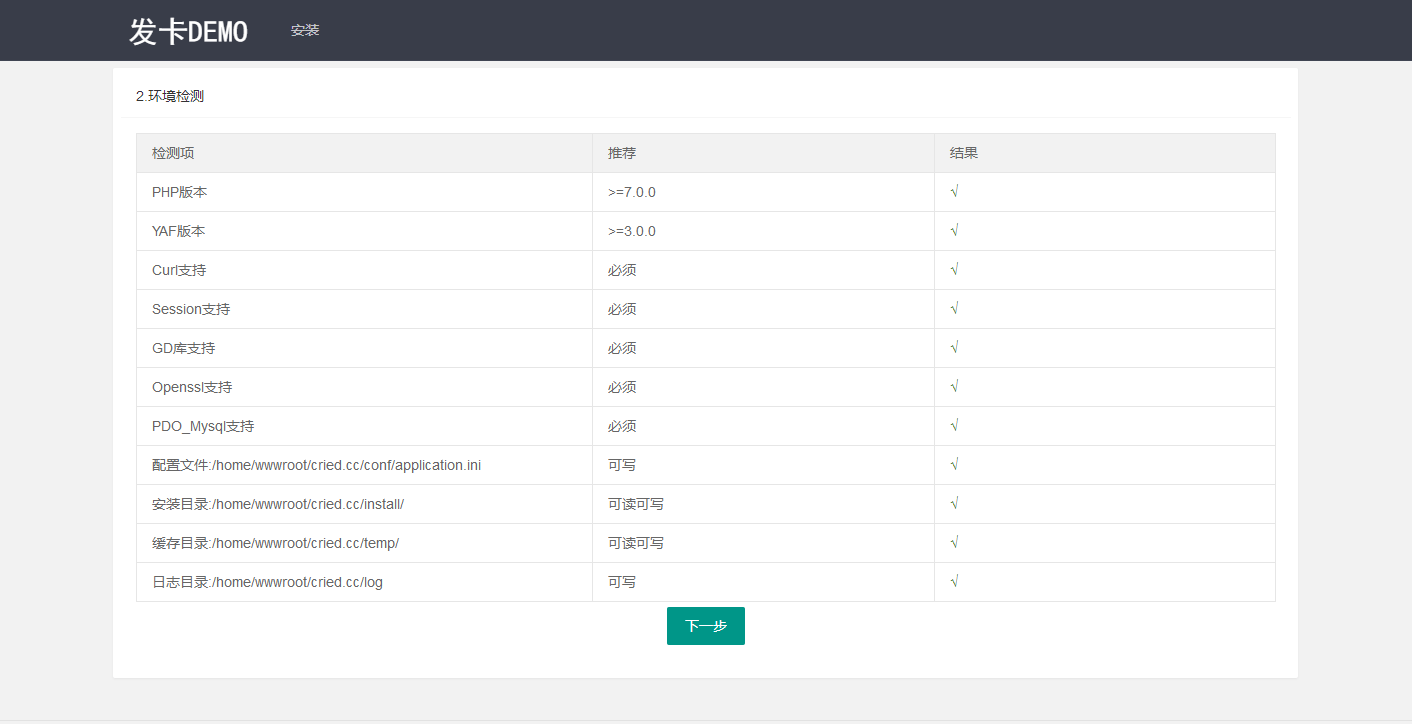Screen dimensions: 1412x724
Task: Click the check mark for PHP版本
Action: tap(955, 192)
